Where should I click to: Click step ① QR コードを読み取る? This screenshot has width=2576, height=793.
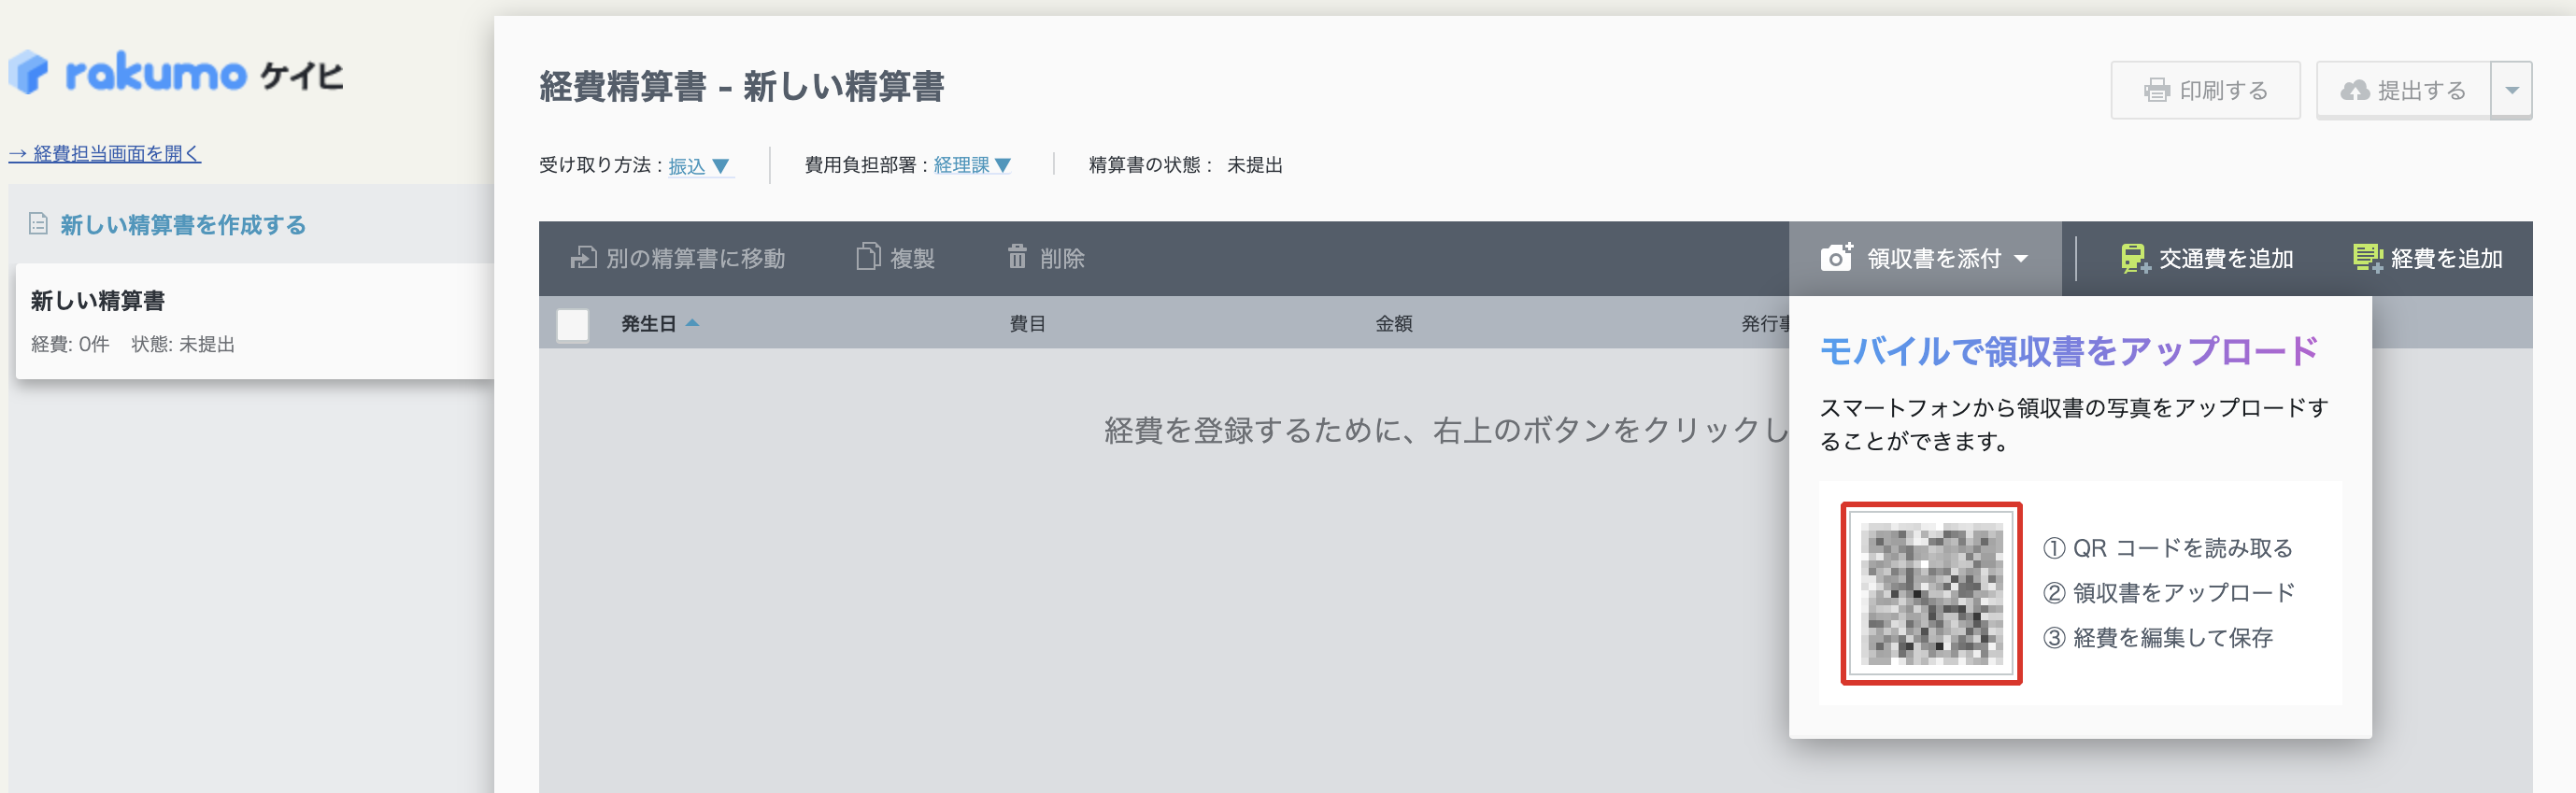(x=2167, y=548)
